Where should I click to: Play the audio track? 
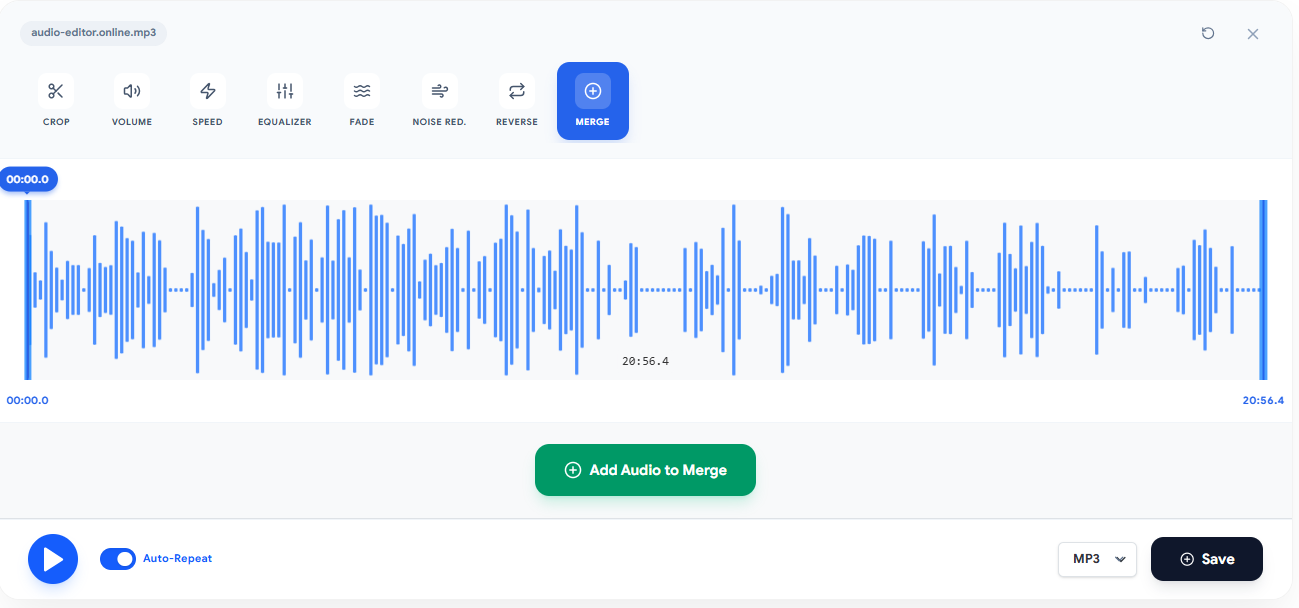(53, 559)
